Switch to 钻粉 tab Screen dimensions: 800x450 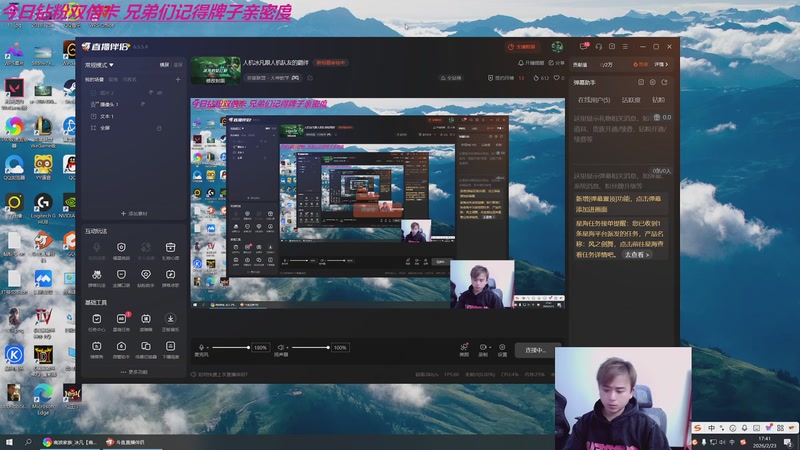click(x=659, y=100)
